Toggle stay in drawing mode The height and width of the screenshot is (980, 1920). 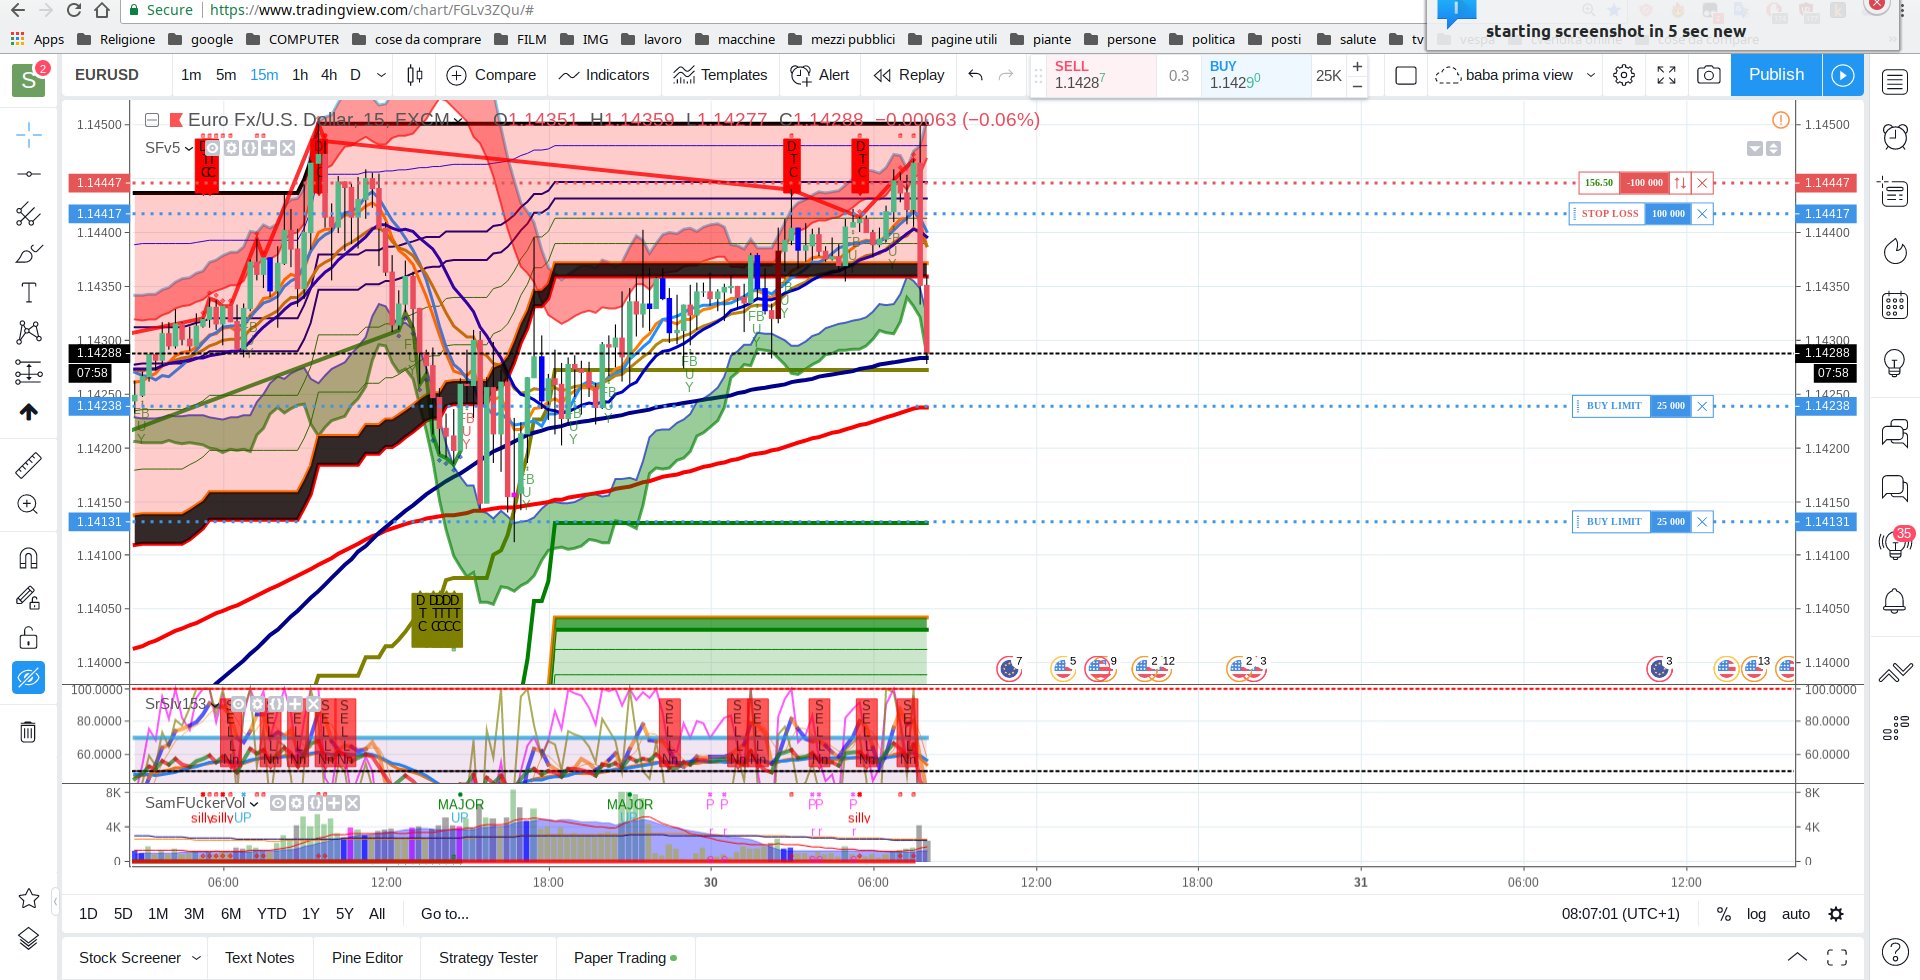(29, 598)
